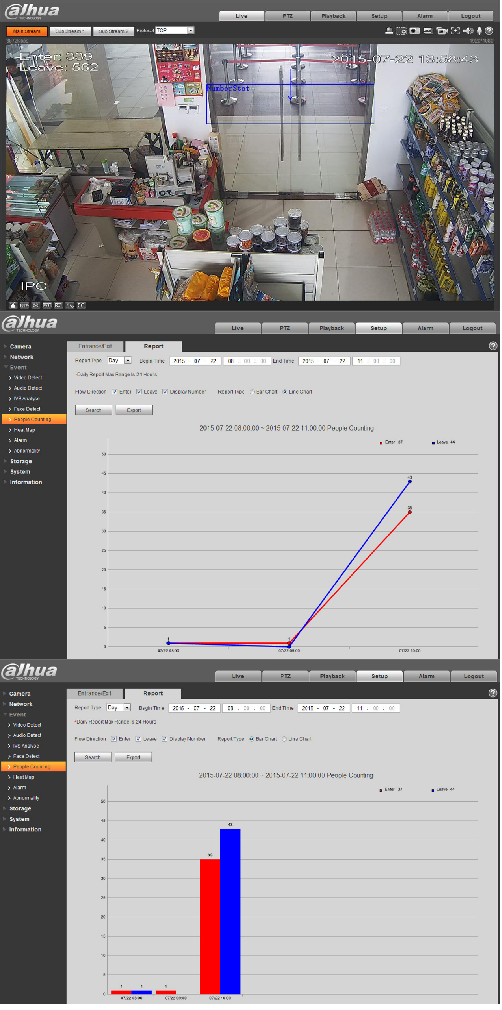Click Export on the line chart page
This screenshot has height=1010, width=502.
click(134, 410)
